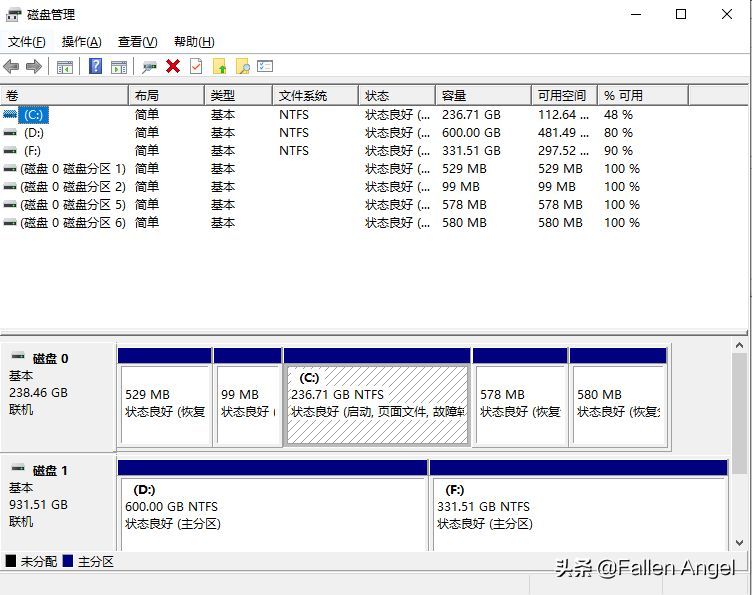
Task: Sort by the 类型 column header
Action: [238, 95]
